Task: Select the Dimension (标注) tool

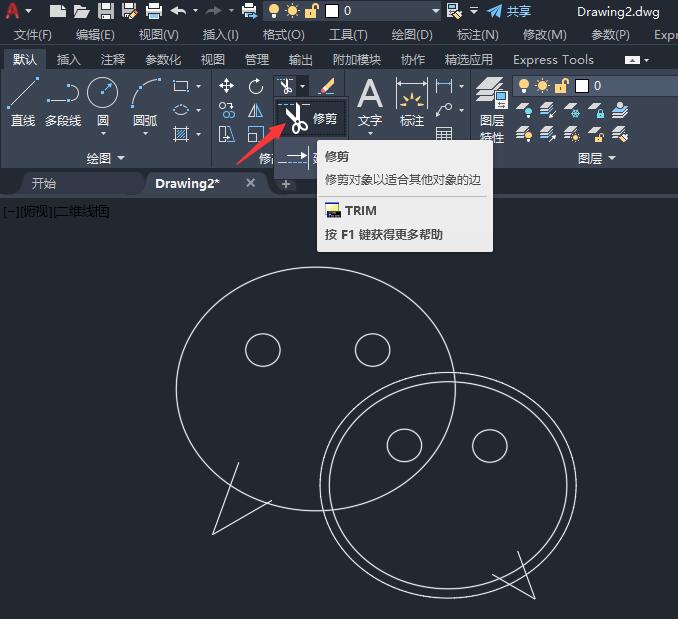Action: 412,102
